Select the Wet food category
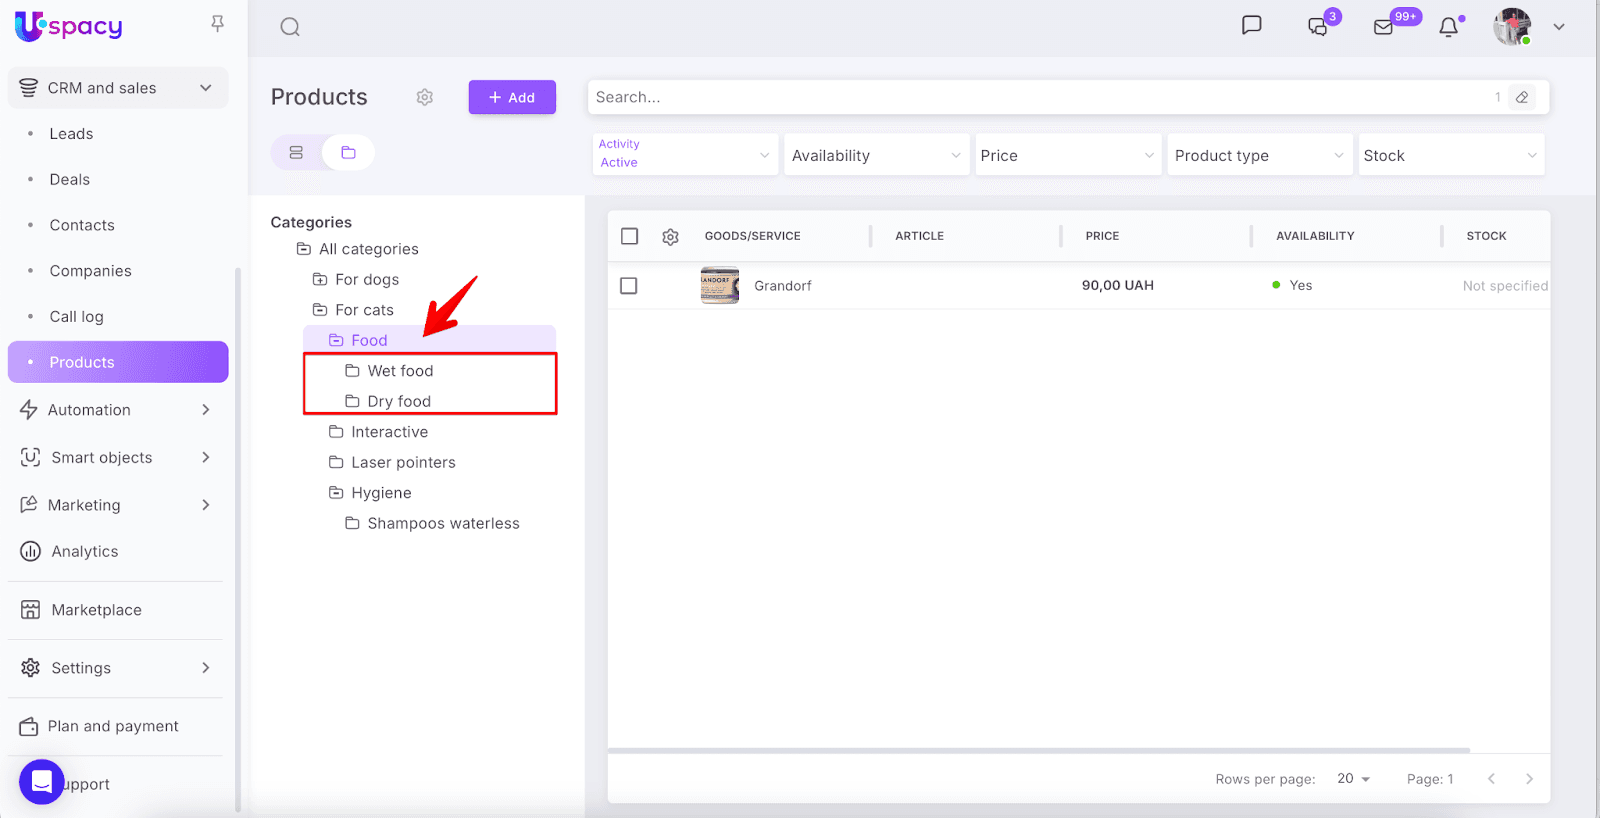The width and height of the screenshot is (1600, 818). (x=400, y=371)
